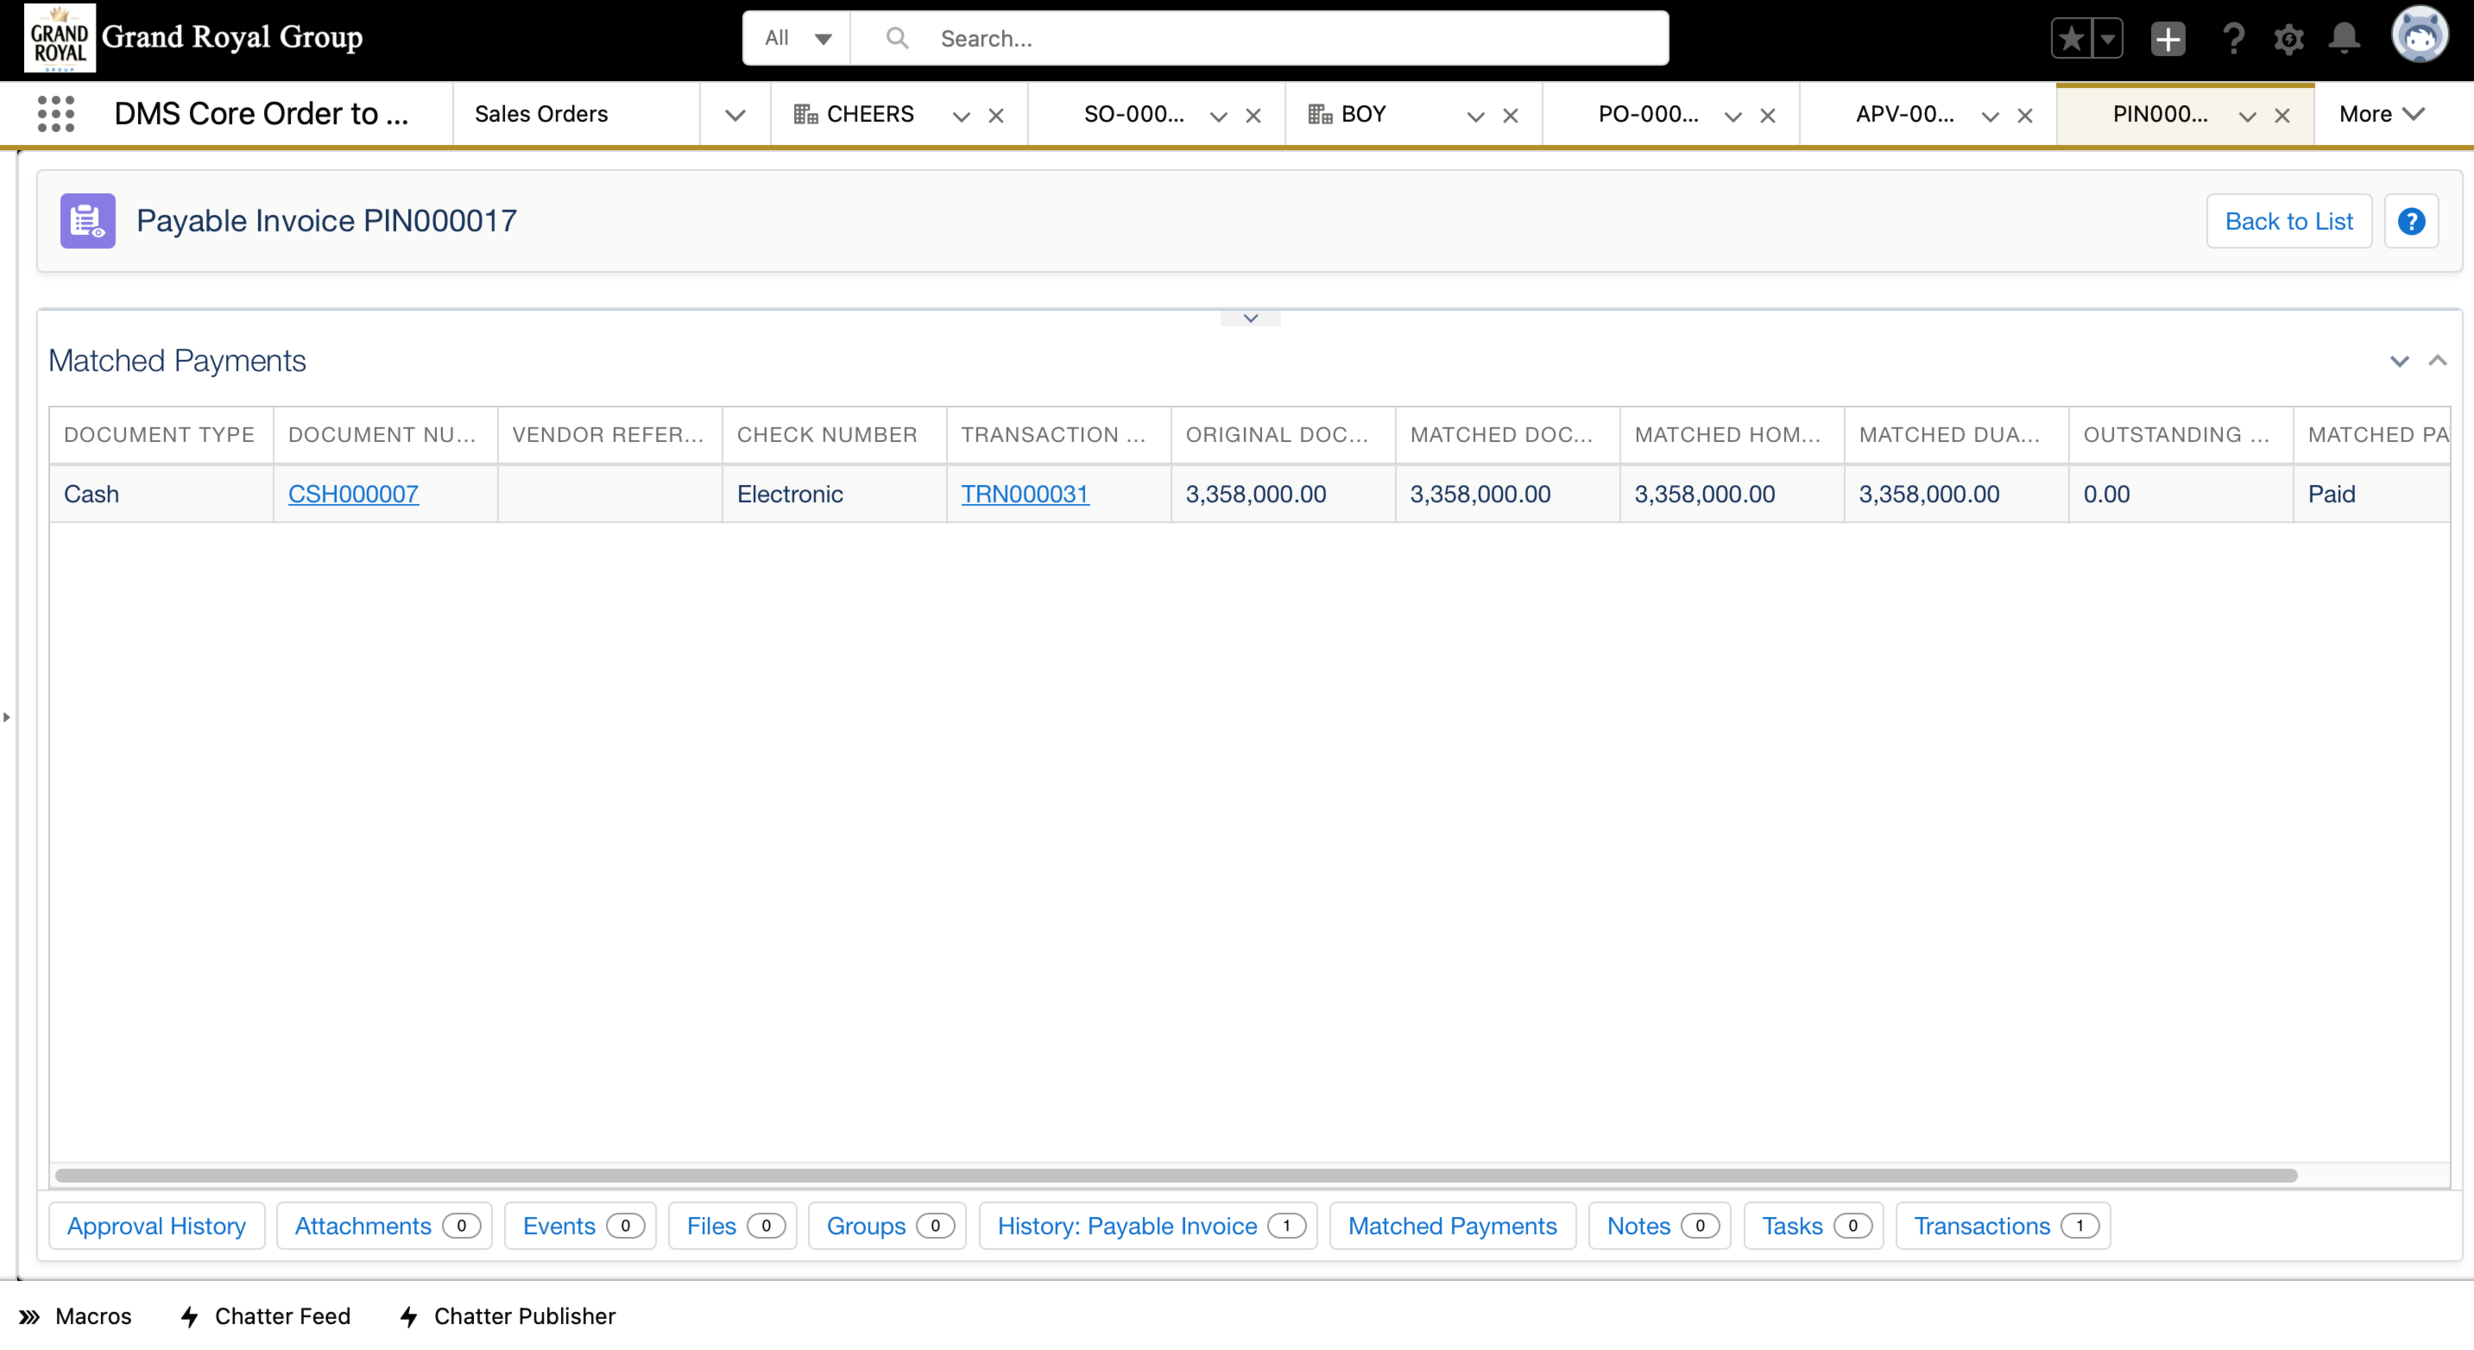Open the App Launcher grid icon
Image resolution: width=2474 pixels, height=1350 pixels.
(56, 114)
